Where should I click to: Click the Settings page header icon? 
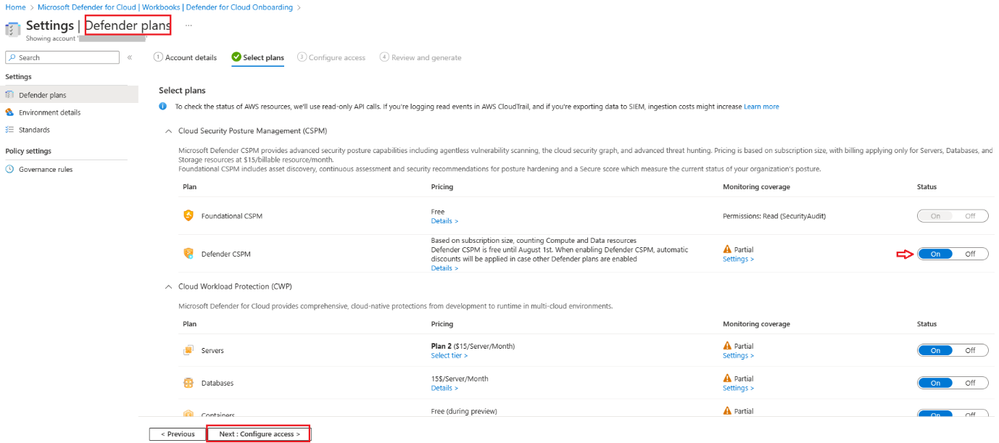(12, 29)
